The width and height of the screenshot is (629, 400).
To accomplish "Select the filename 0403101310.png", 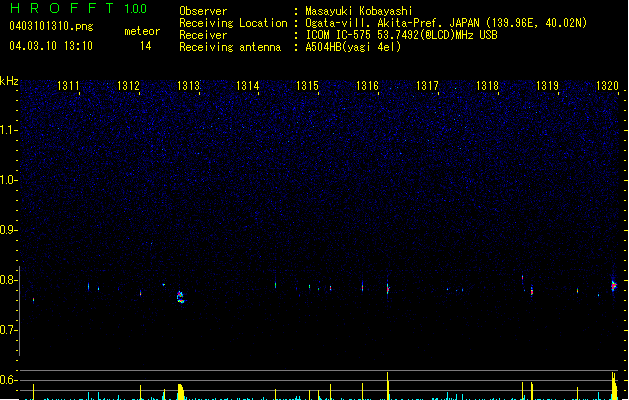I will 51,26.
